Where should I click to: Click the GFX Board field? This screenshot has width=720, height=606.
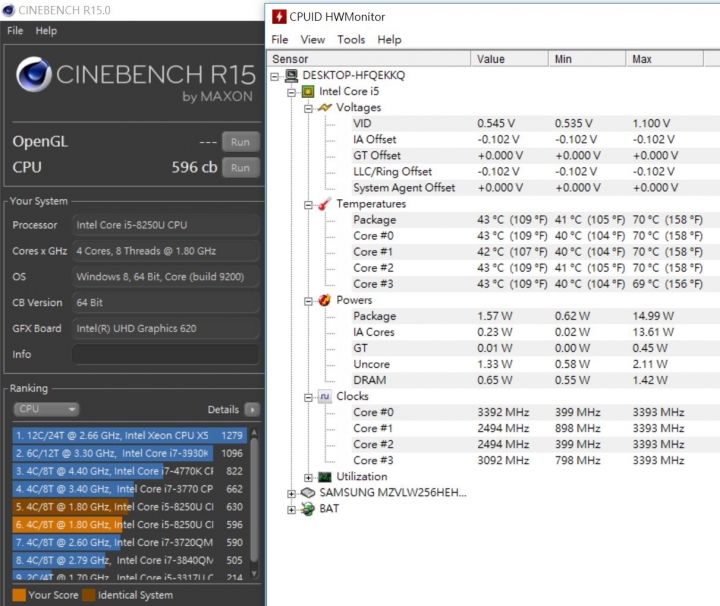point(165,329)
